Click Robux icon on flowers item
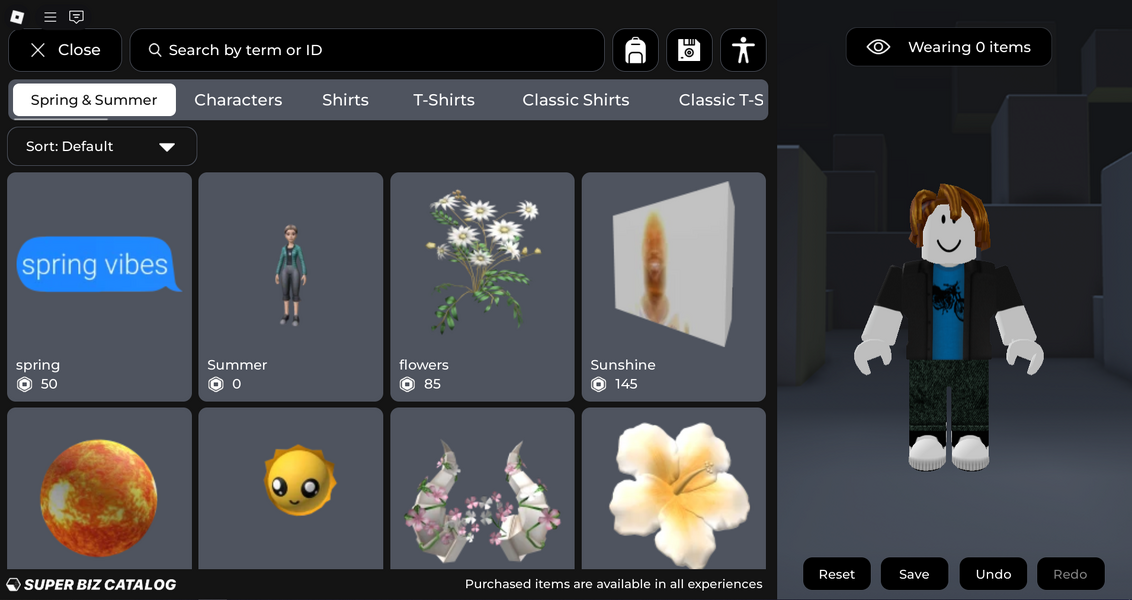Image resolution: width=1132 pixels, height=600 pixels. pyautogui.click(x=408, y=384)
